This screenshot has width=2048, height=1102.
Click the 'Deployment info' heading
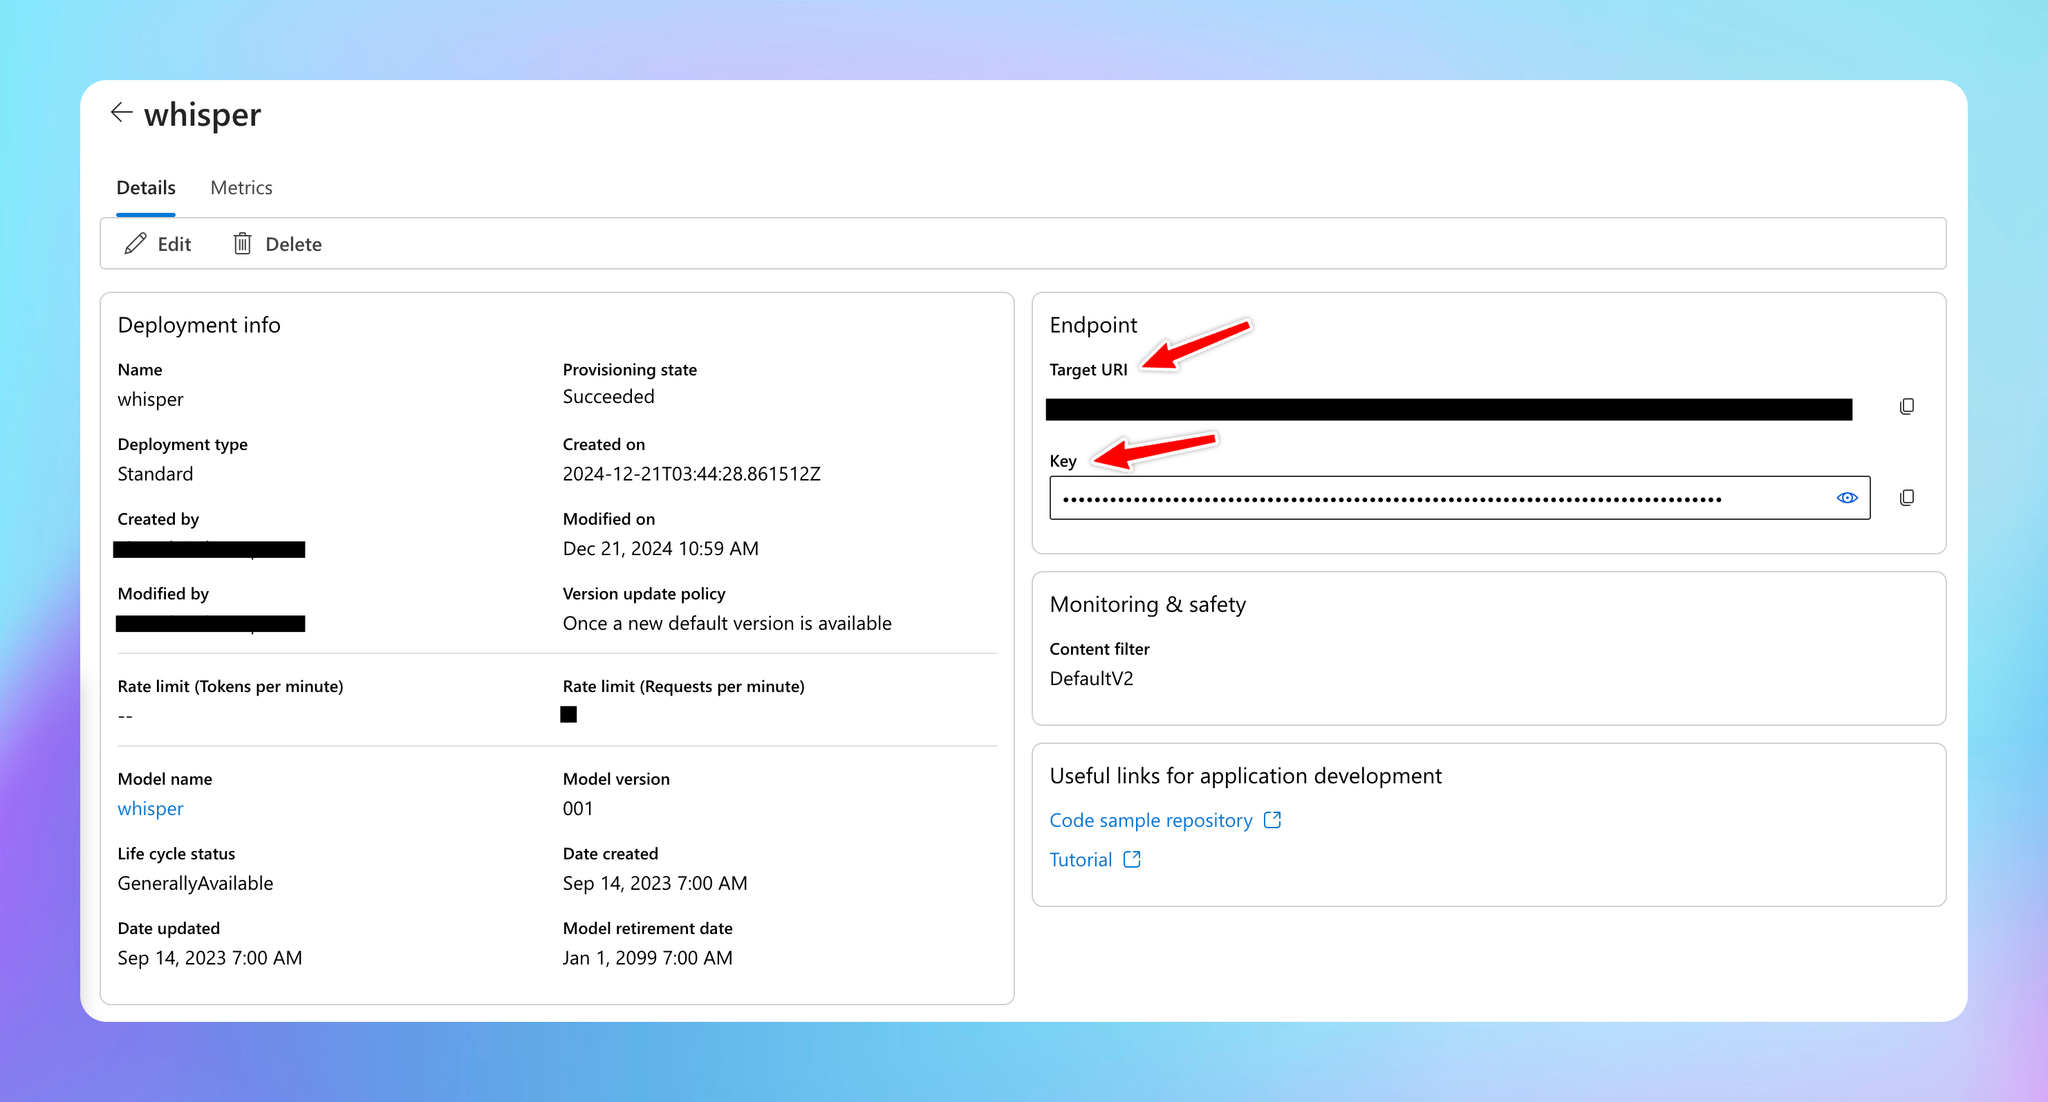tap(199, 325)
